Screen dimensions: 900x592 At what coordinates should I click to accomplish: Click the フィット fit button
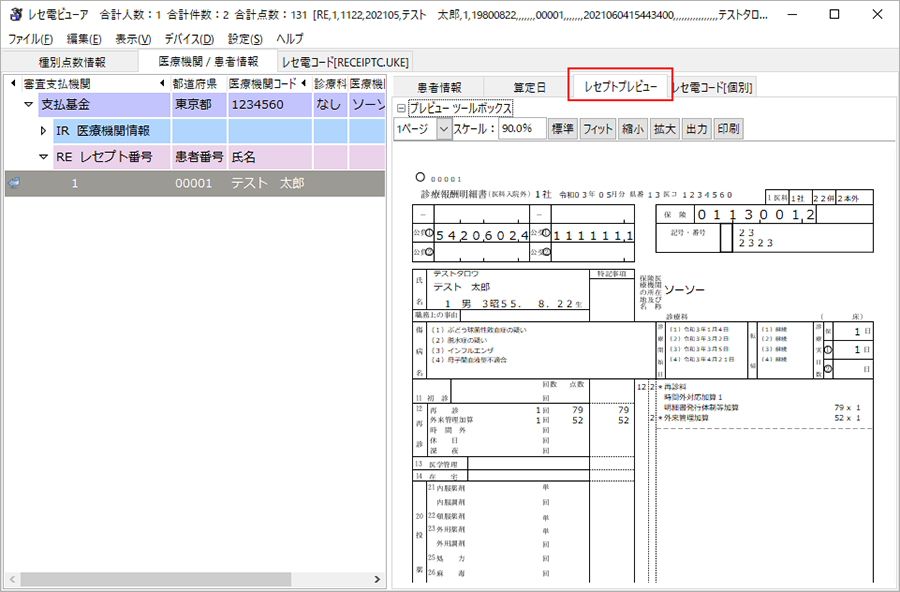[597, 129]
